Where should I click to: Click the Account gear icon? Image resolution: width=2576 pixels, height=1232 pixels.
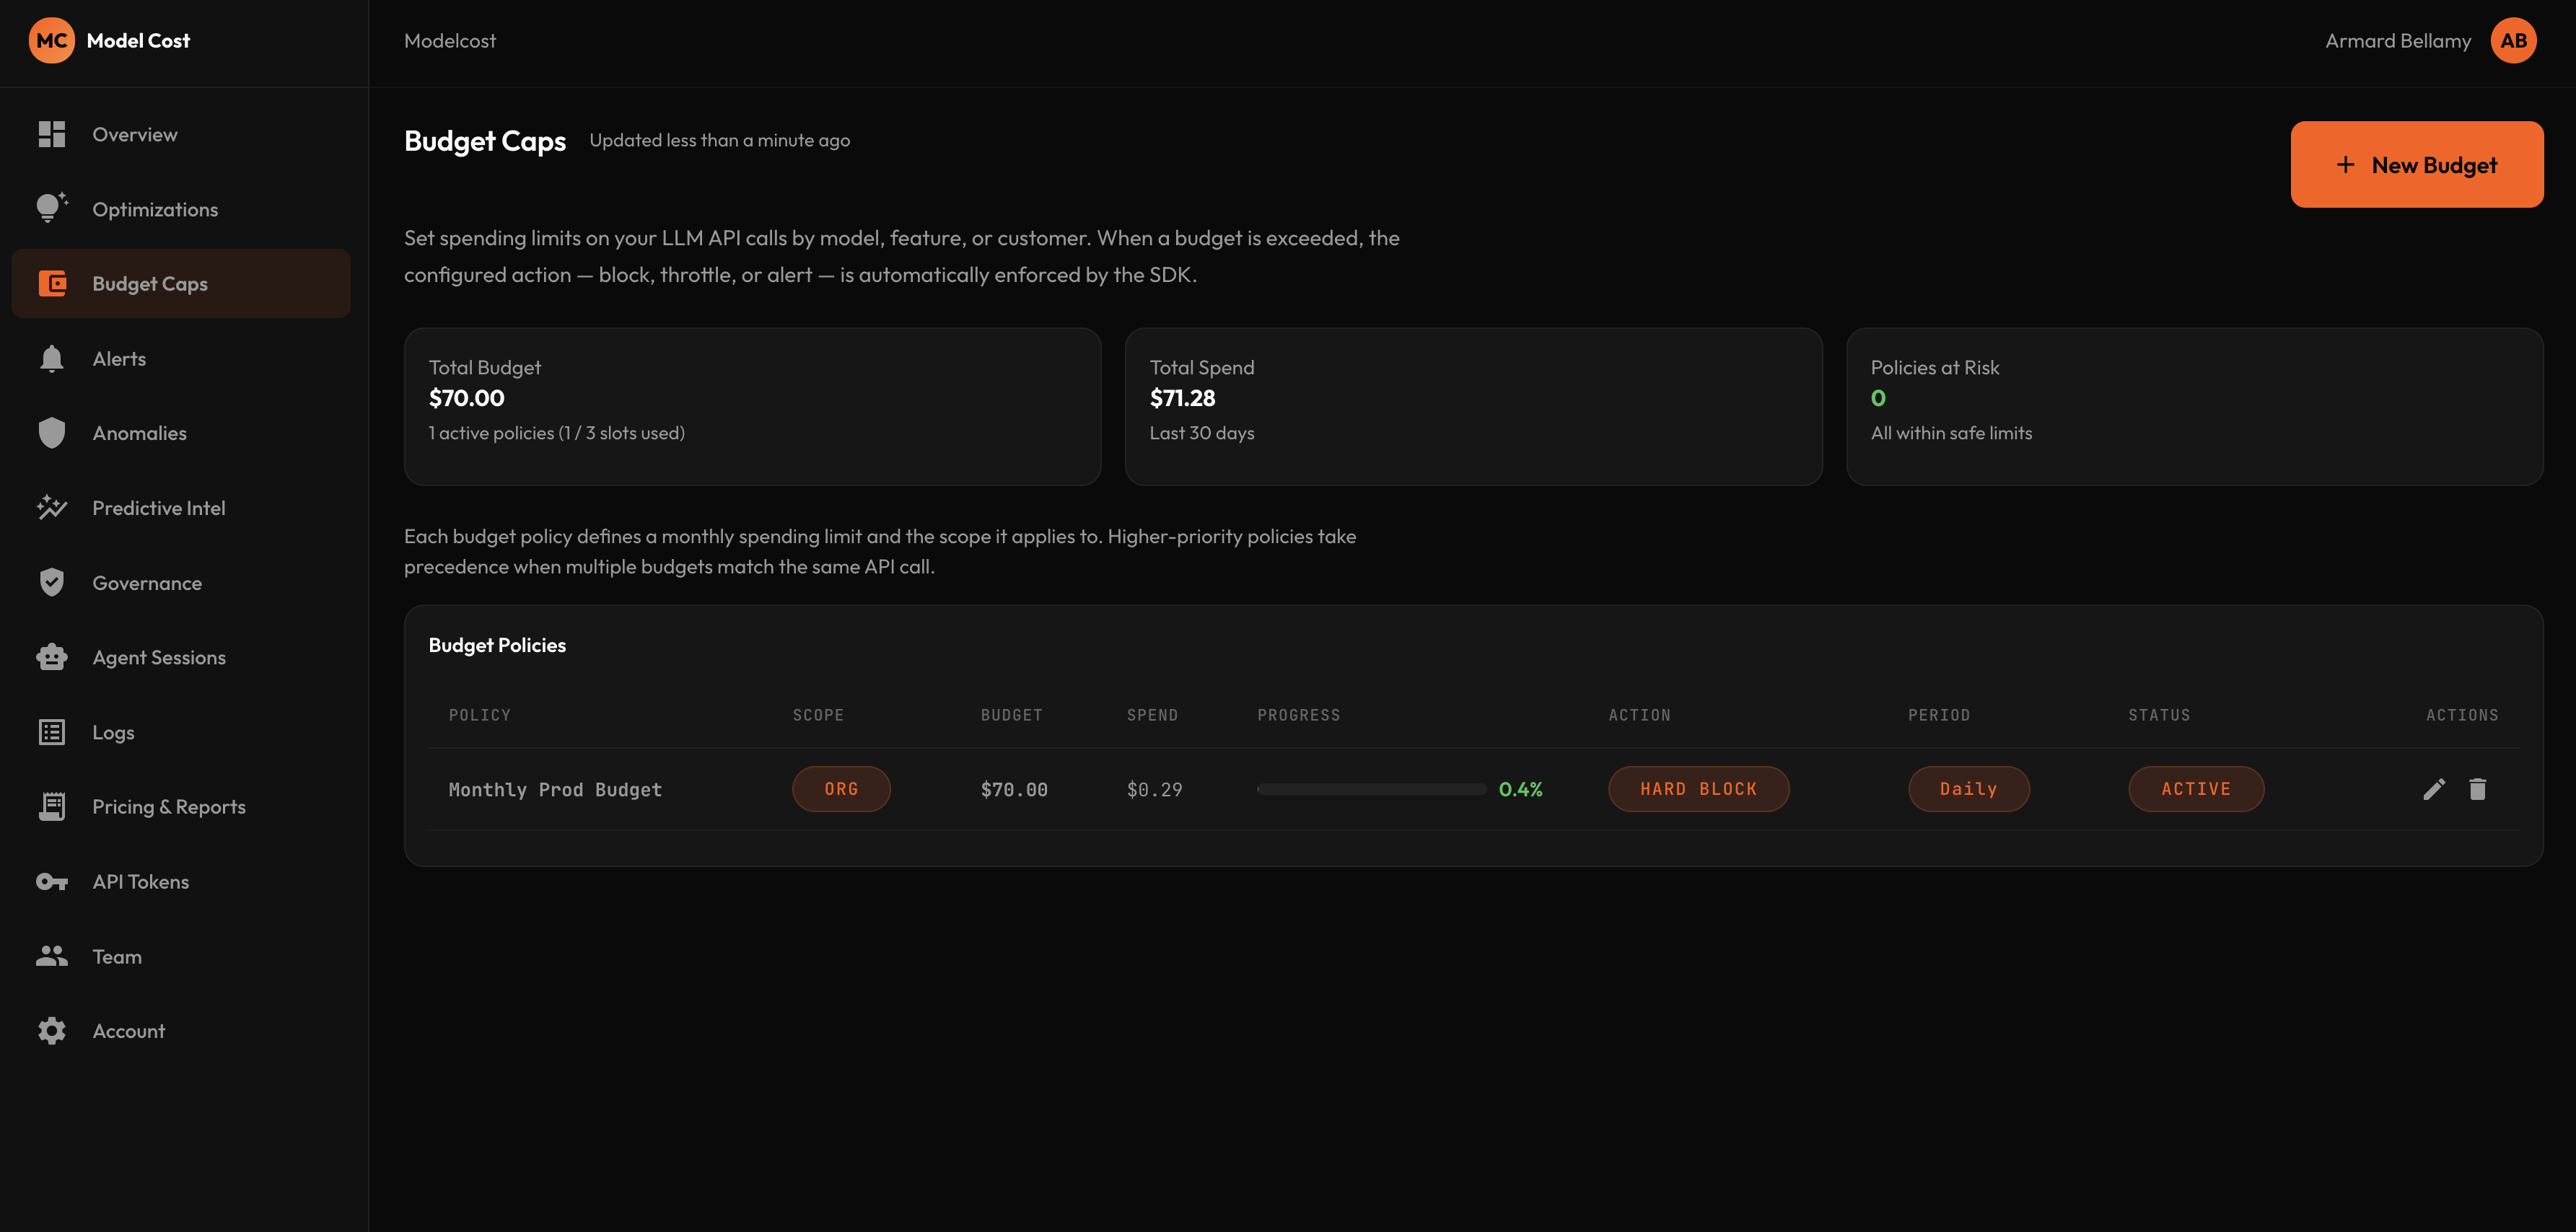(x=52, y=1031)
